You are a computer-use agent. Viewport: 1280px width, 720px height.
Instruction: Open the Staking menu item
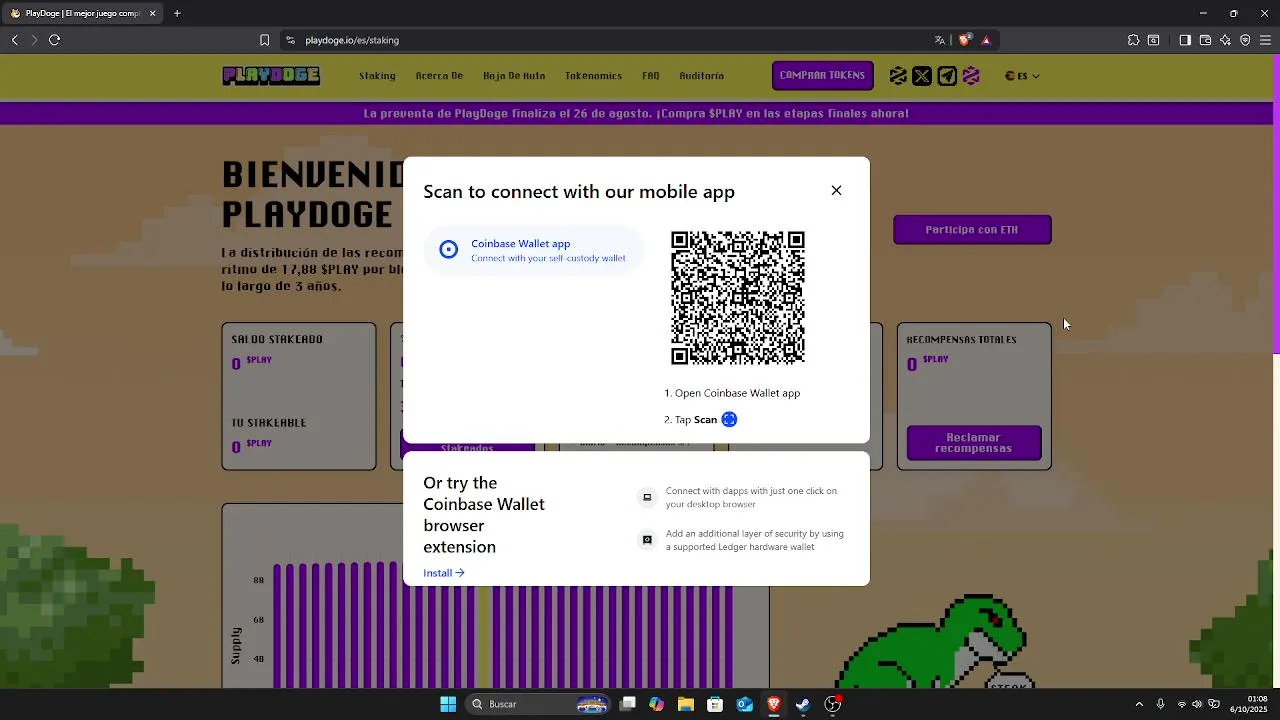click(x=377, y=76)
